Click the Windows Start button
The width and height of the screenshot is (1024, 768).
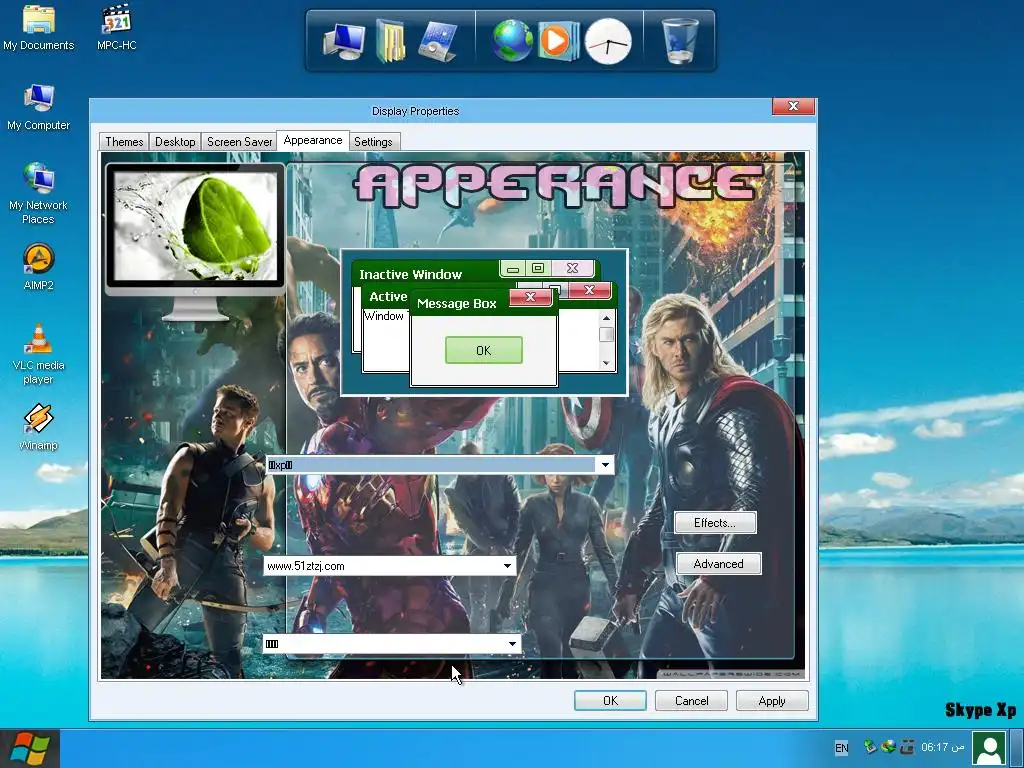29,749
